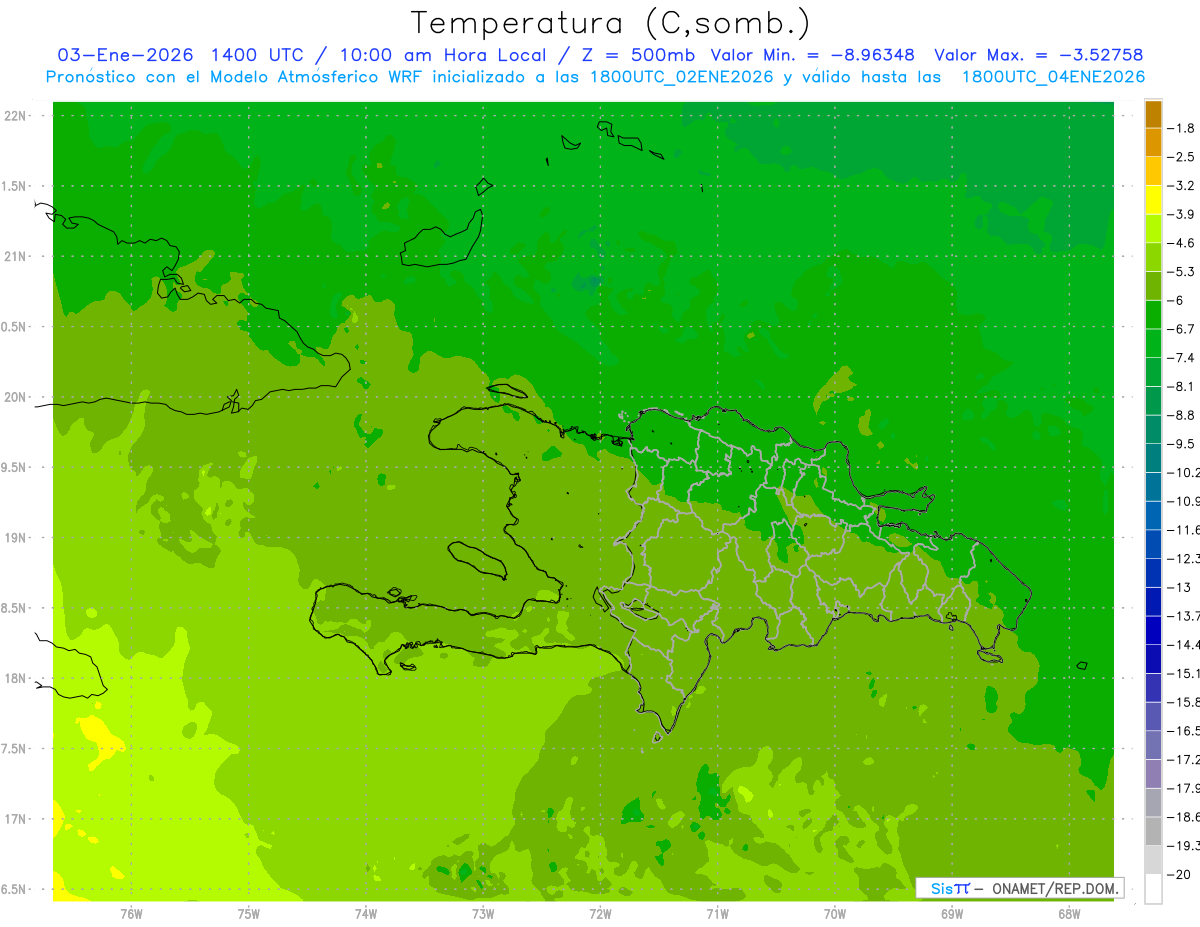Image resolution: width=1200 pixels, height=927 pixels.
Task: Click the "18N" latitude label
Action: point(14,678)
